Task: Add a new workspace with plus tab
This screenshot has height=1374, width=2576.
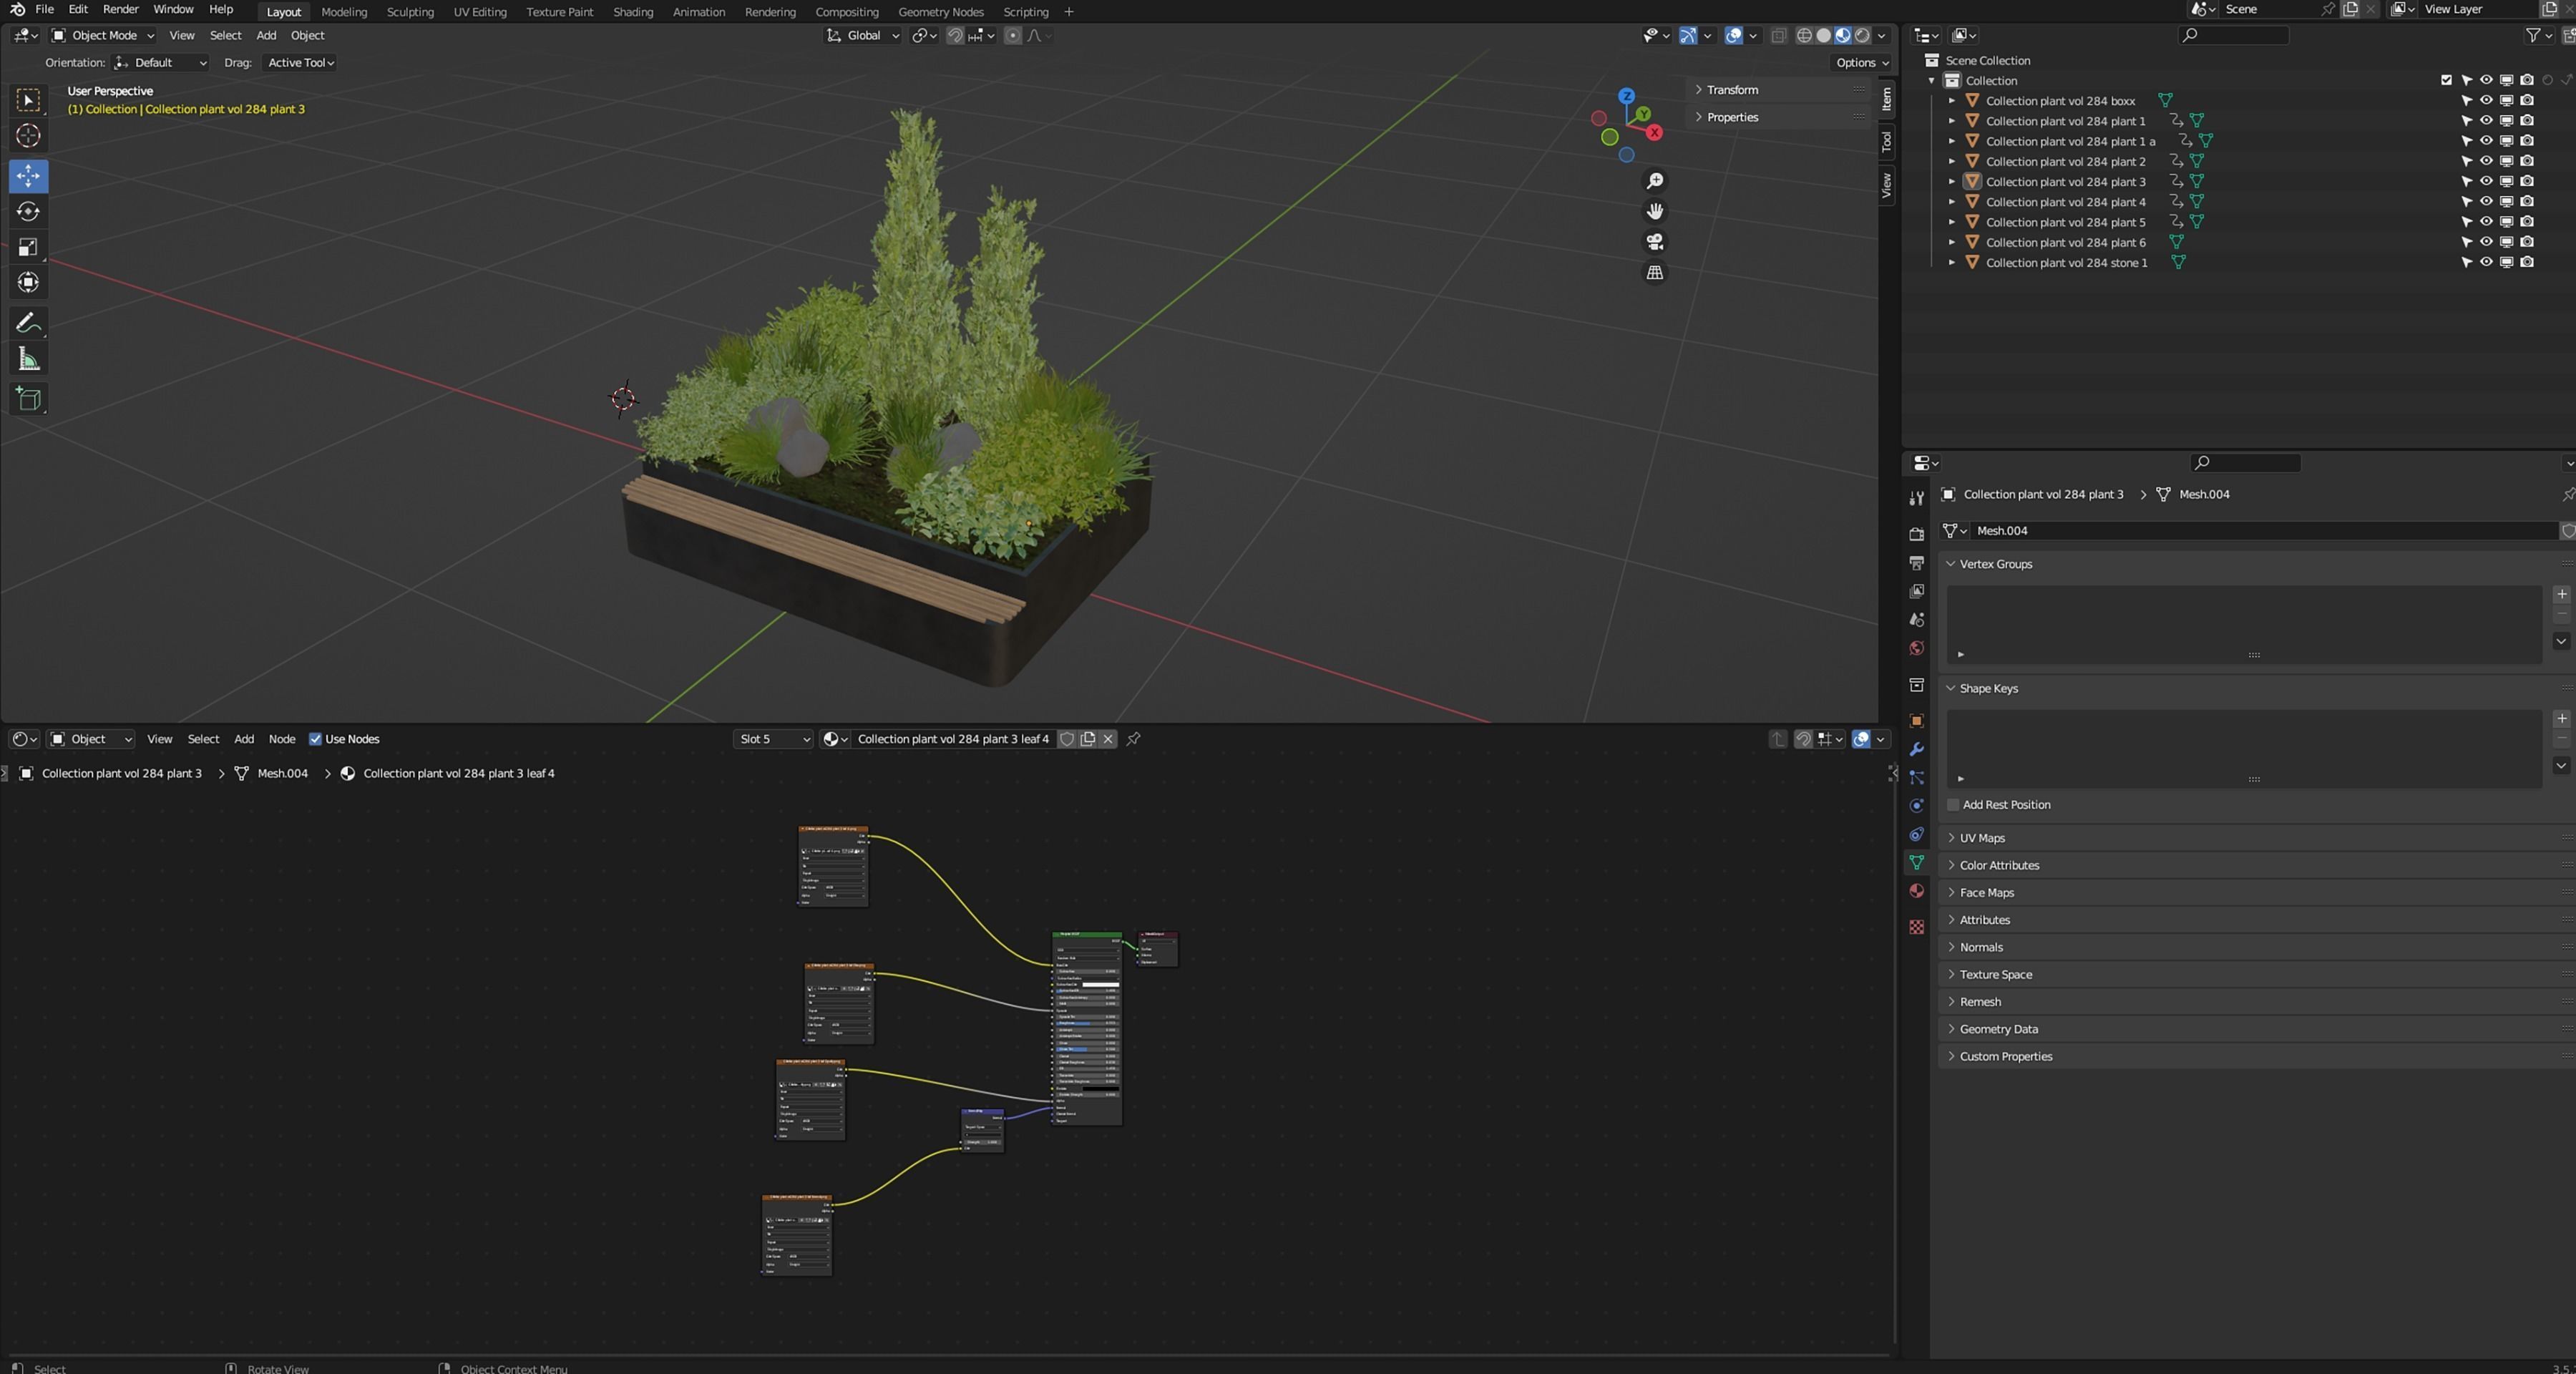Action: coord(1068,12)
